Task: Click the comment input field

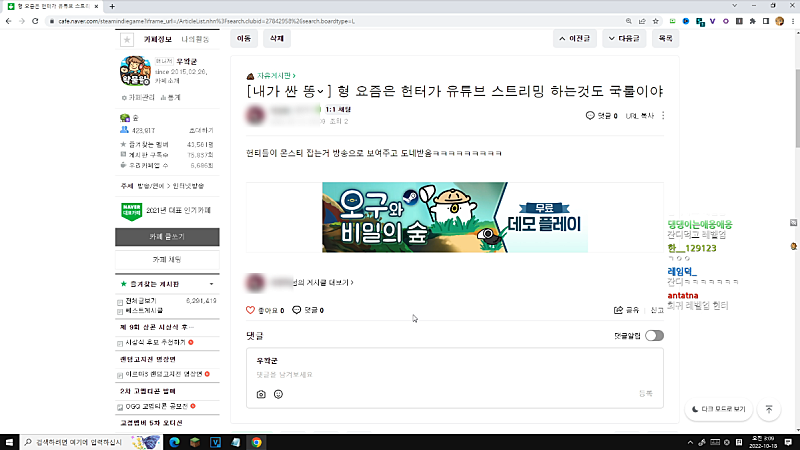Action: click(455, 374)
